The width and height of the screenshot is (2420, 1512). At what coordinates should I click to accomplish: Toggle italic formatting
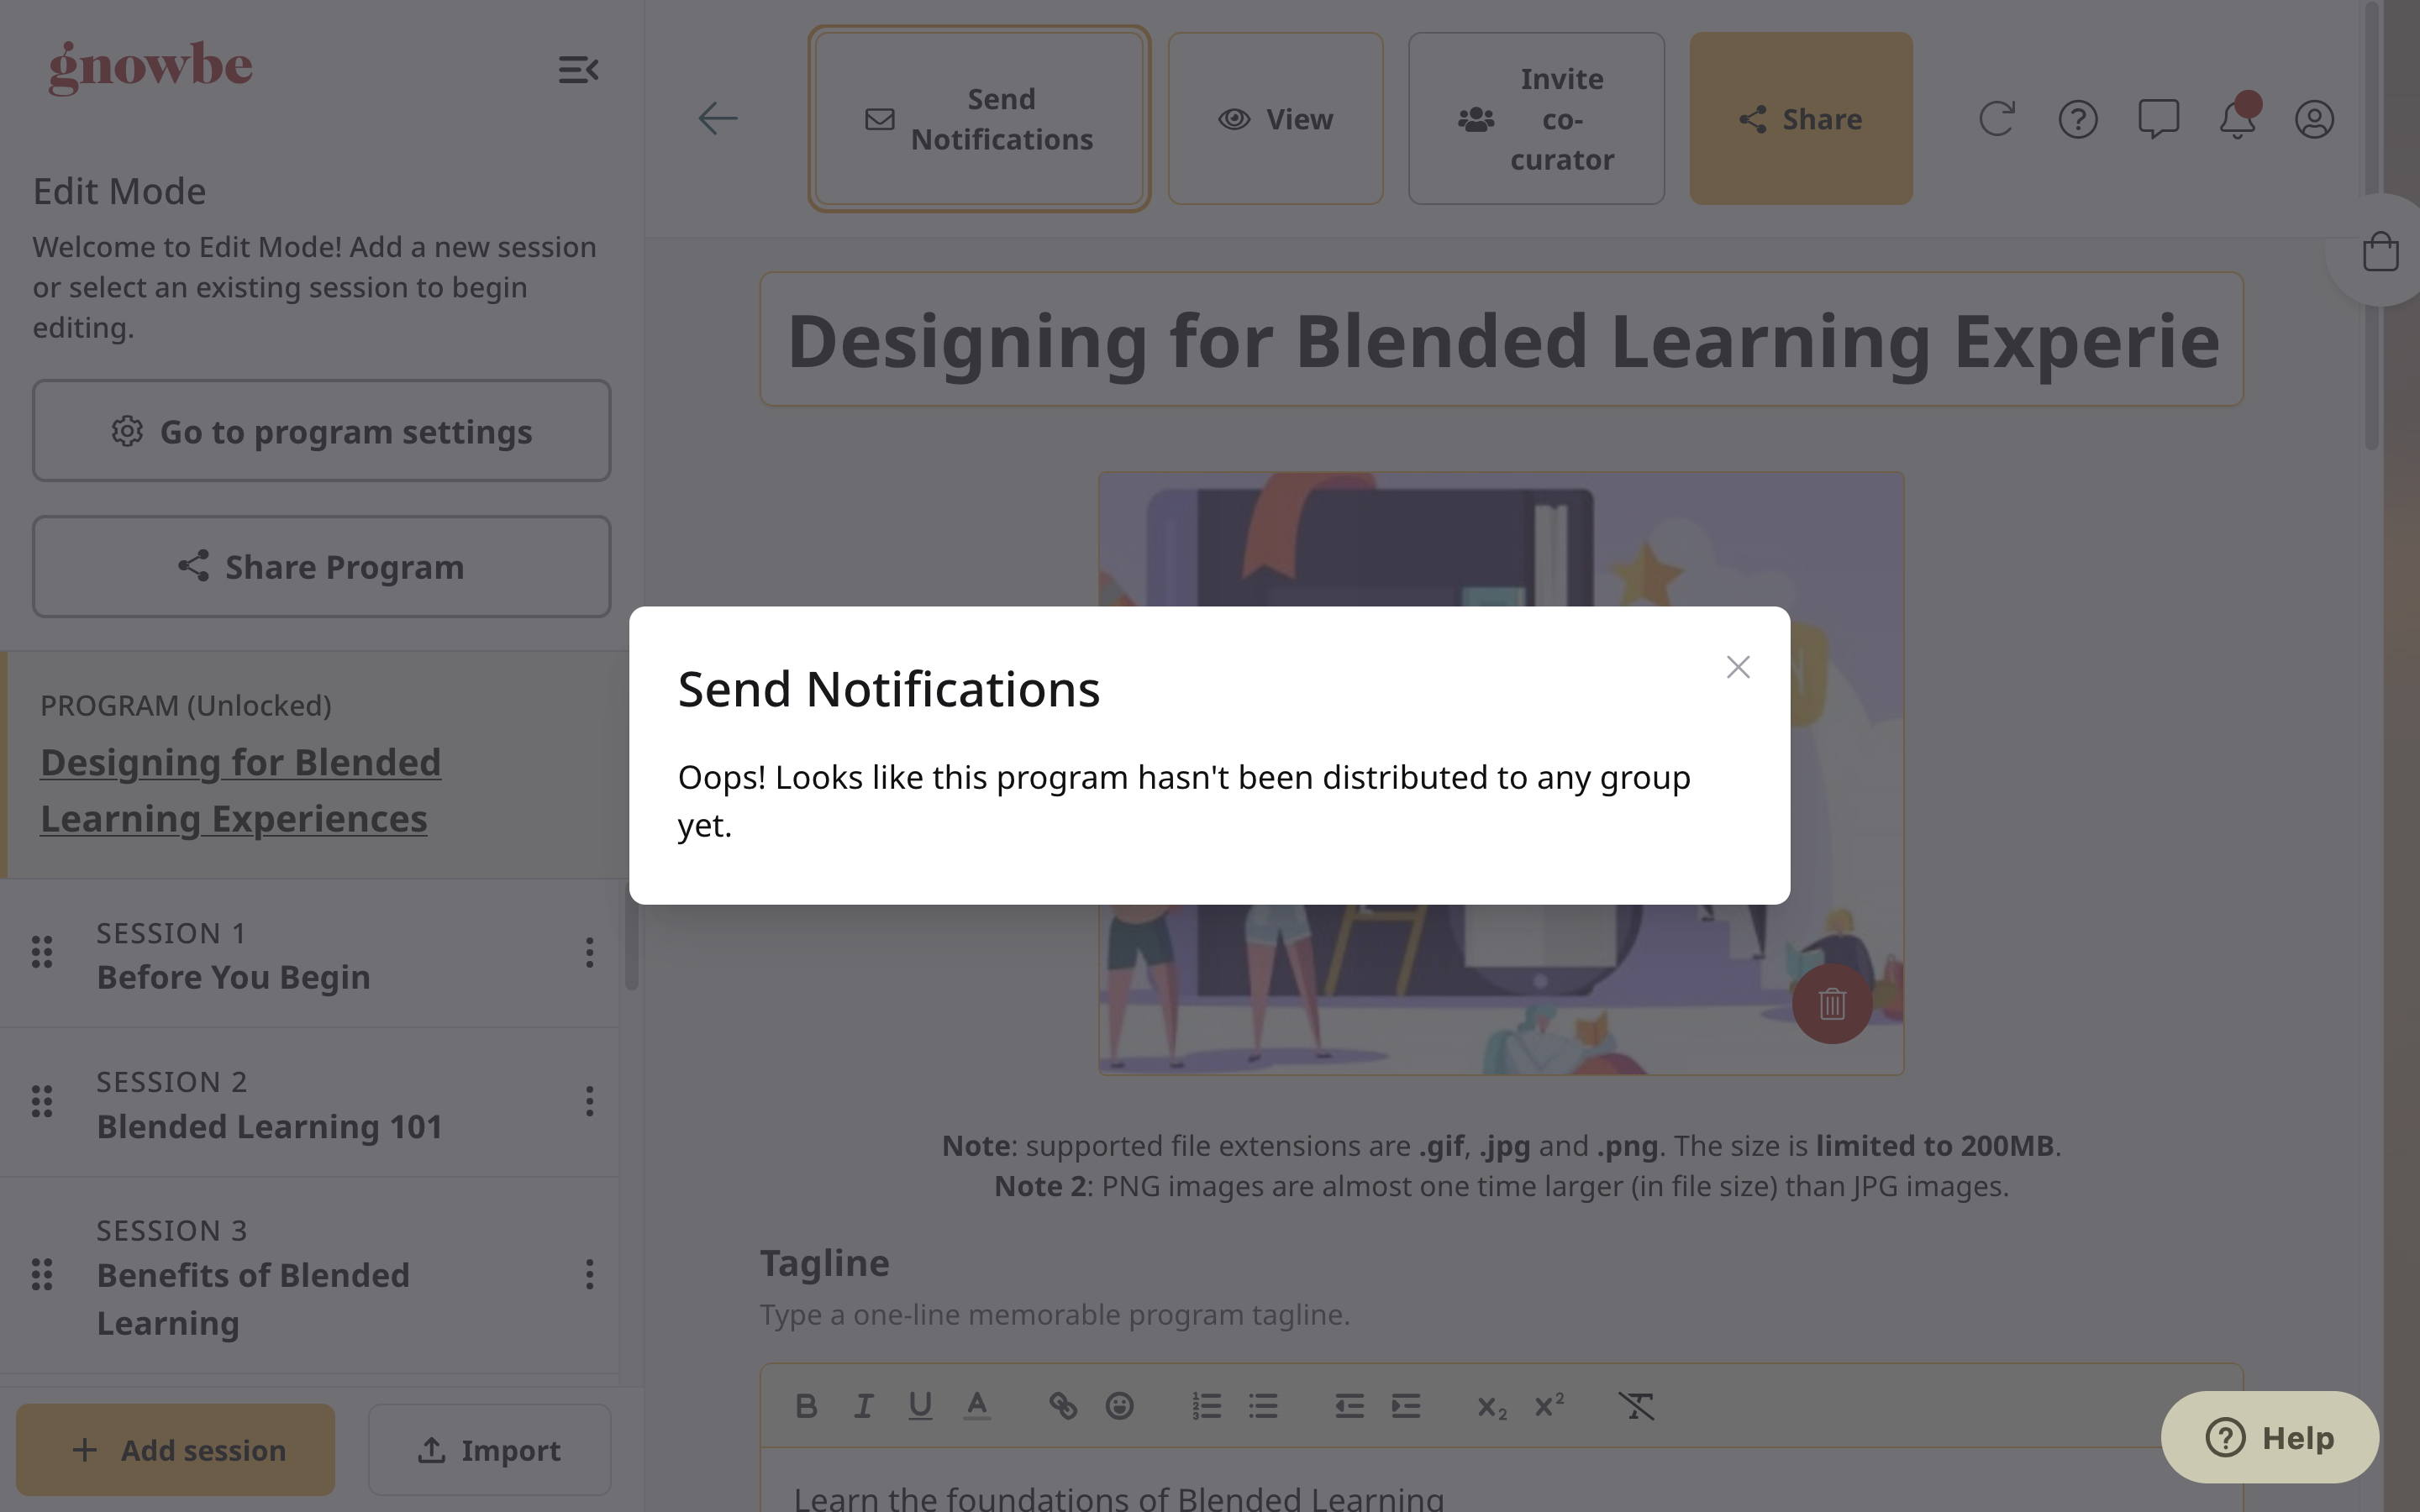click(x=863, y=1406)
